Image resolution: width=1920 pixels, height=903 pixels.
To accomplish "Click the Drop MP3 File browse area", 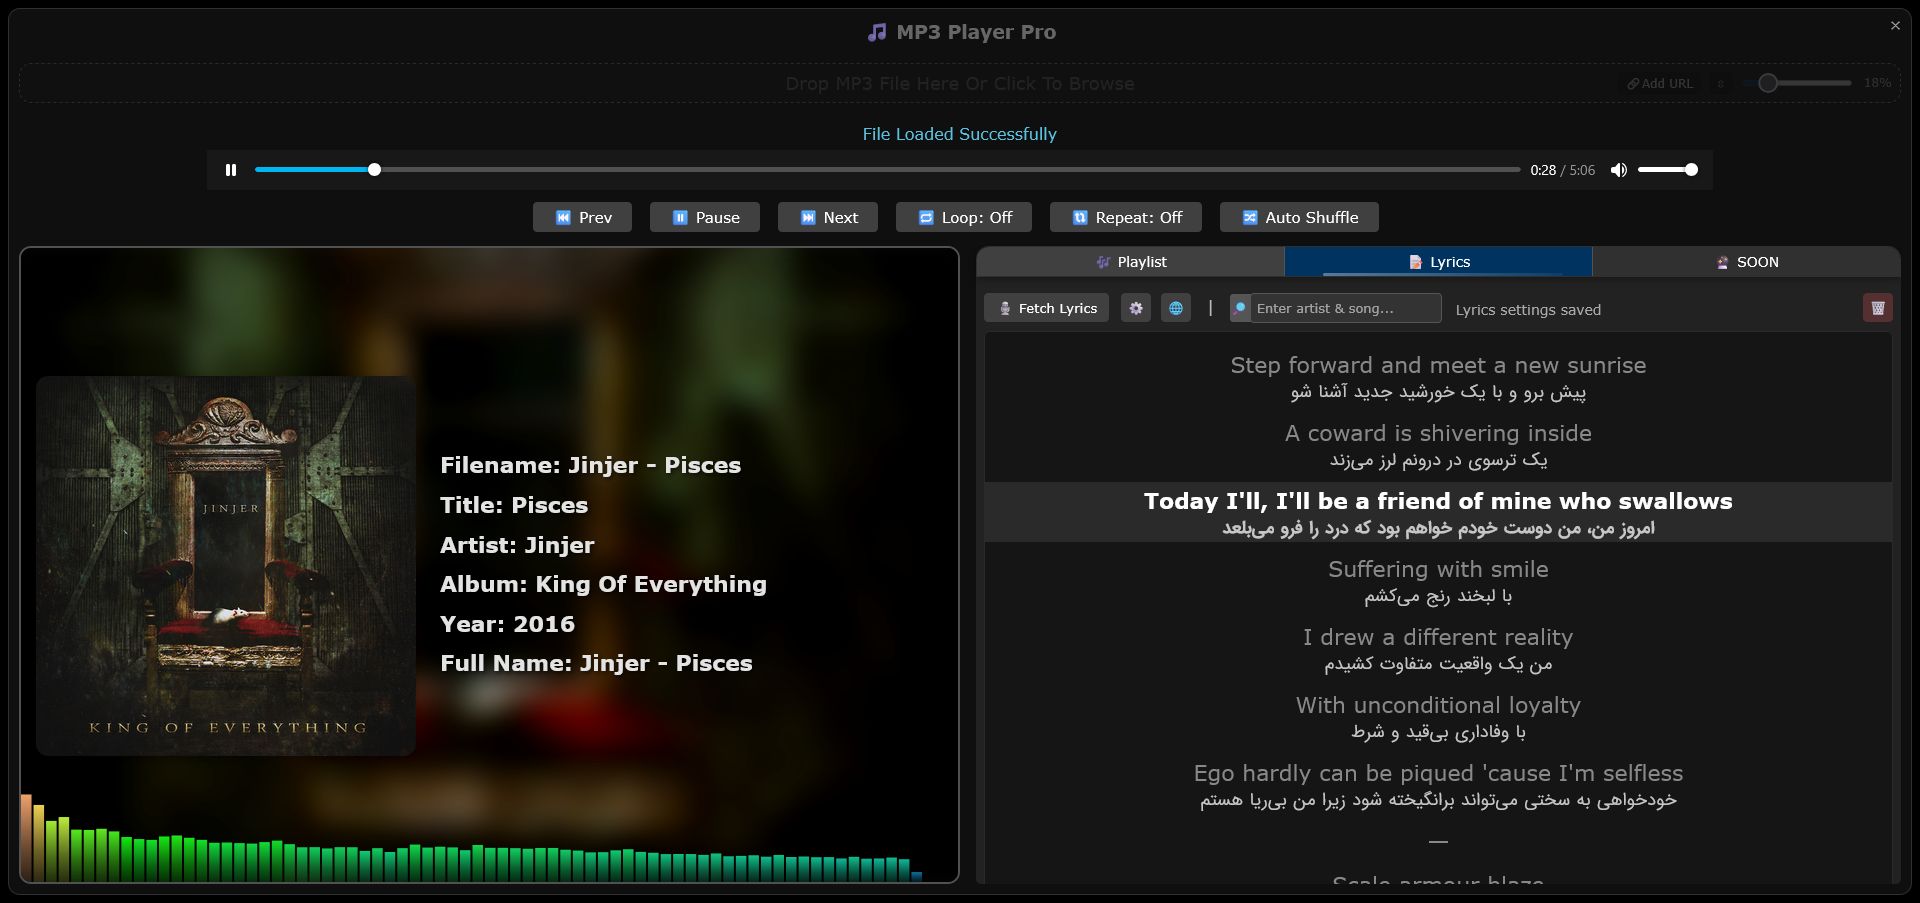I will coord(959,83).
